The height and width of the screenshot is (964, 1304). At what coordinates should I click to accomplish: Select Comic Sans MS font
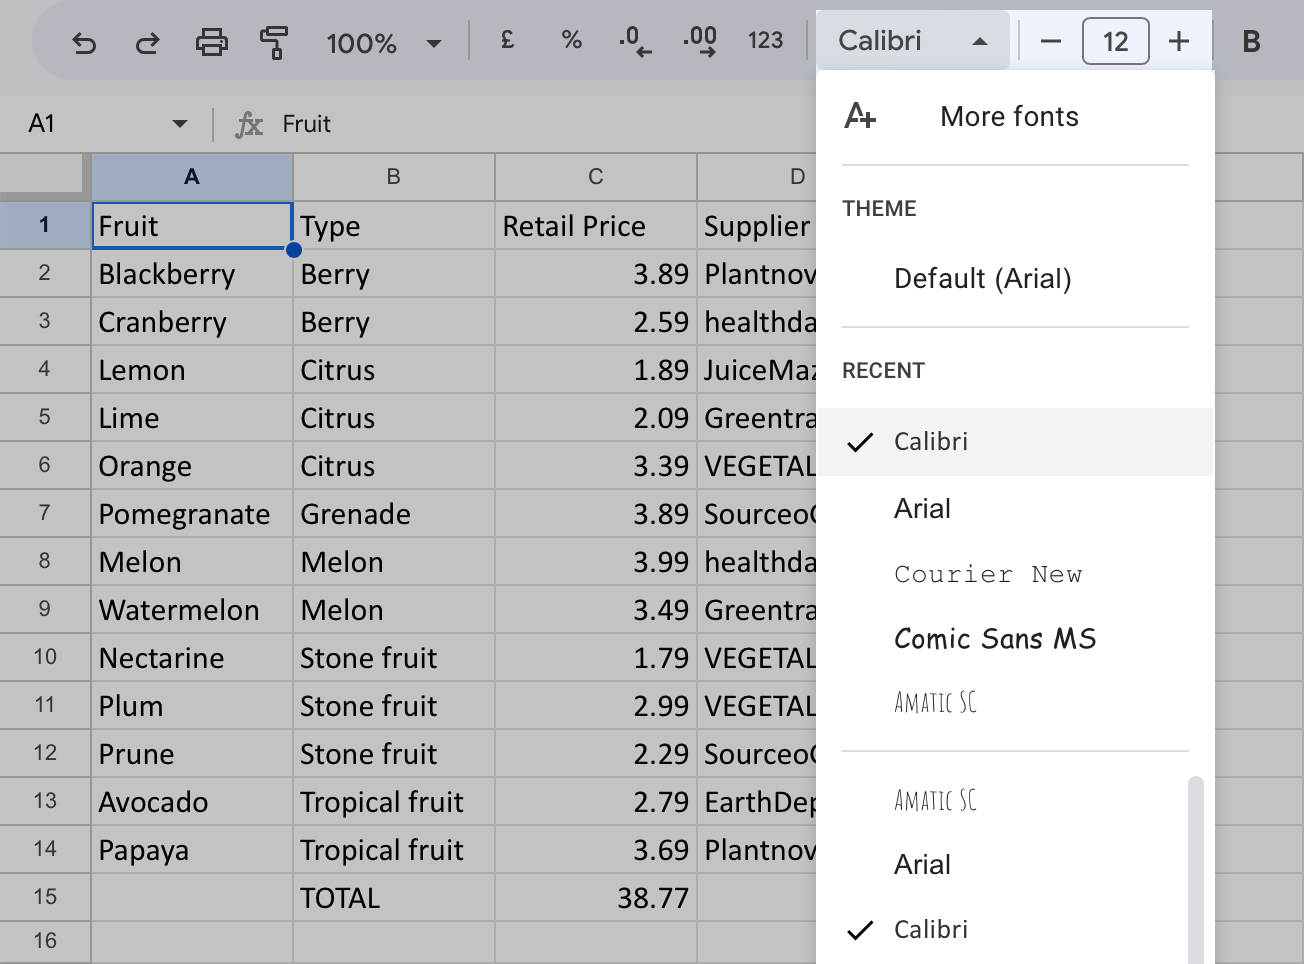coord(1015,639)
